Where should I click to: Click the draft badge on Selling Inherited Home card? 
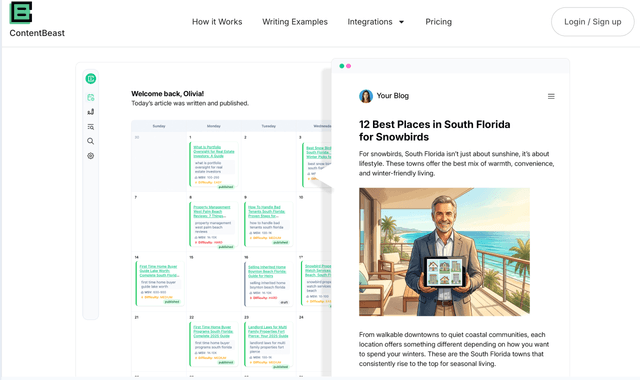click(x=284, y=302)
